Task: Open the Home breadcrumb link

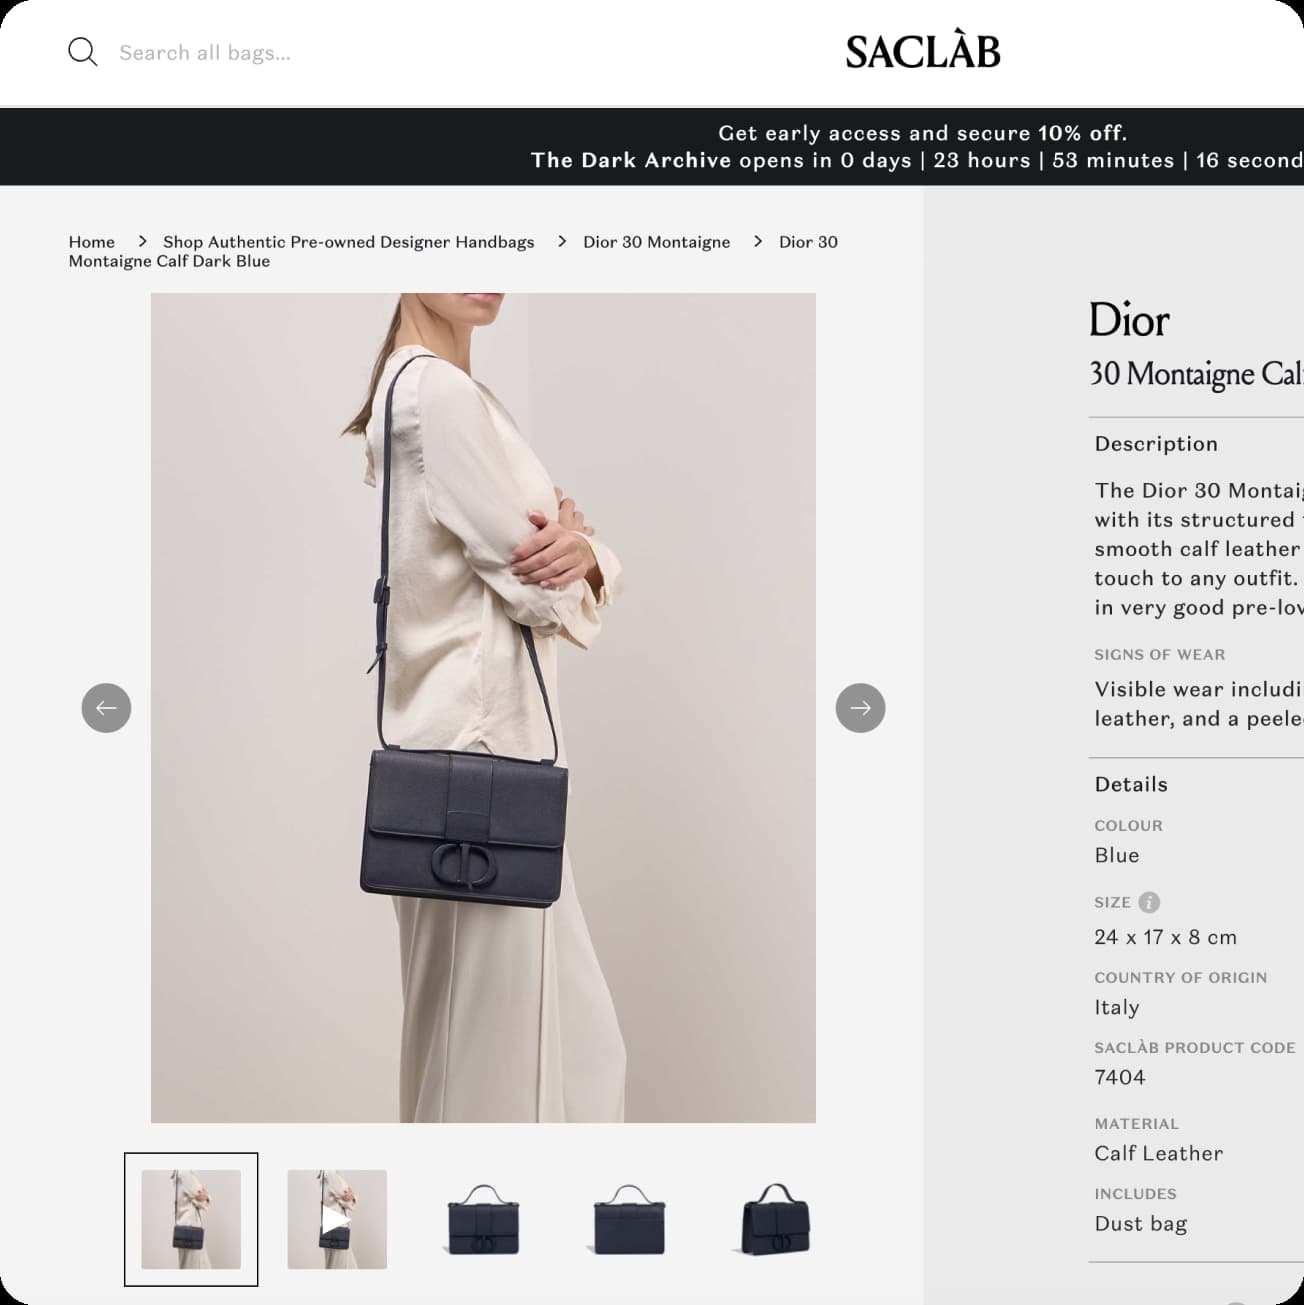Action: (x=92, y=242)
